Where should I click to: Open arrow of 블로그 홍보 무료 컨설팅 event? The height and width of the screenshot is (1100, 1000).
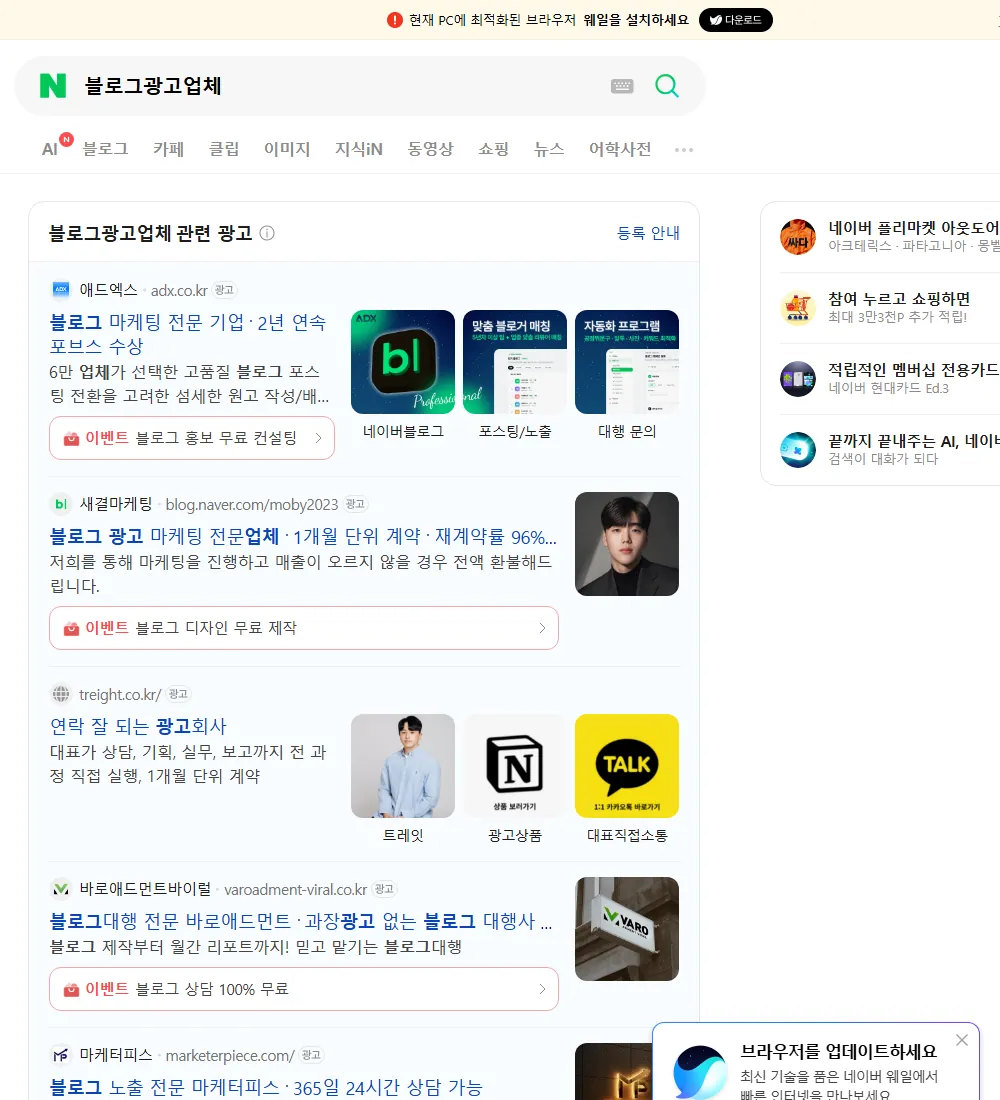pos(319,438)
